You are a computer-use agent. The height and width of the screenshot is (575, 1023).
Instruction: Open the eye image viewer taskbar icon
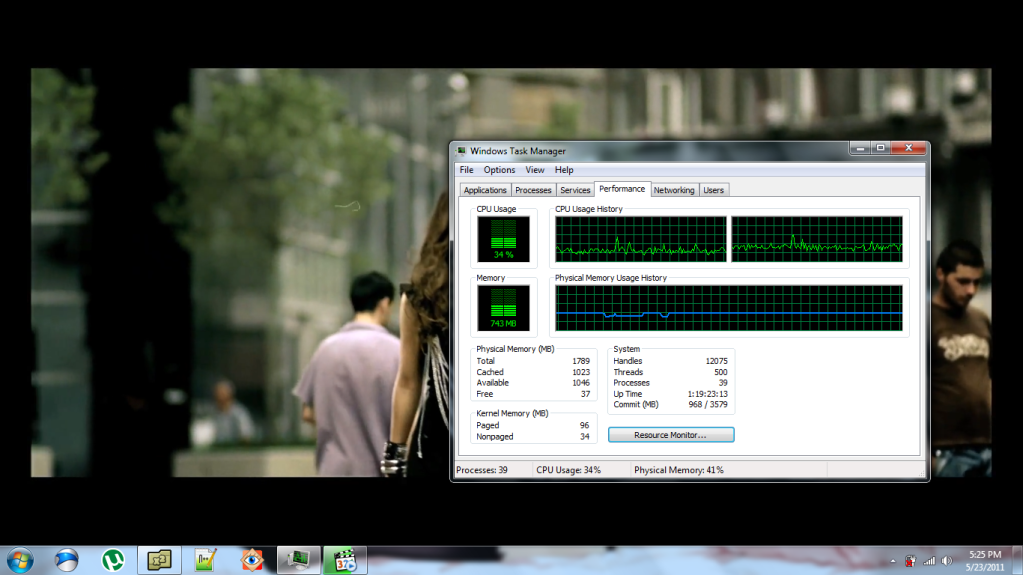[253, 560]
